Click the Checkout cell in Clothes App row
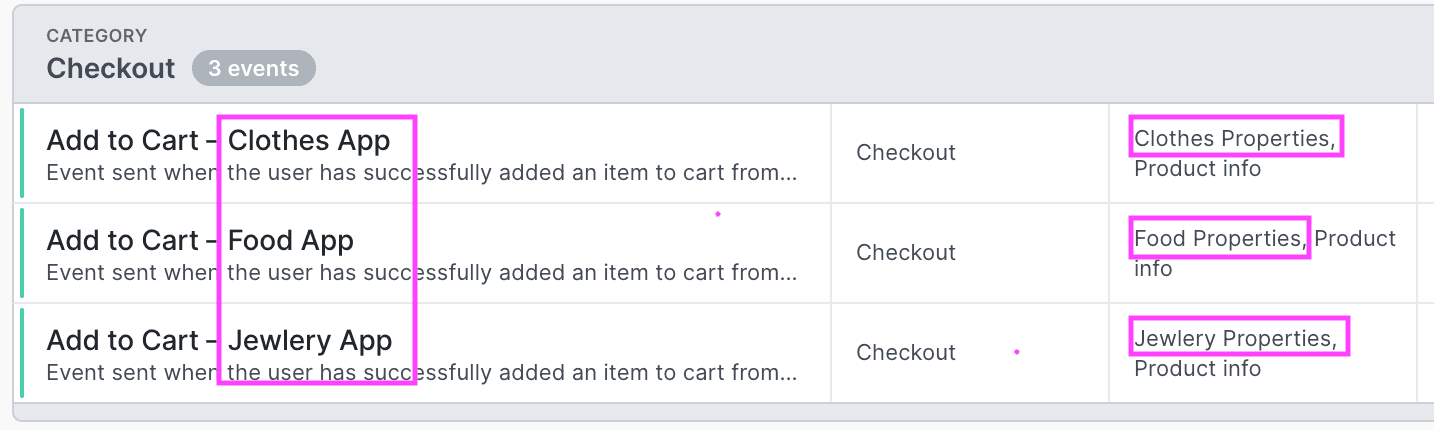Image resolution: width=1434 pixels, height=430 pixels. (906, 152)
